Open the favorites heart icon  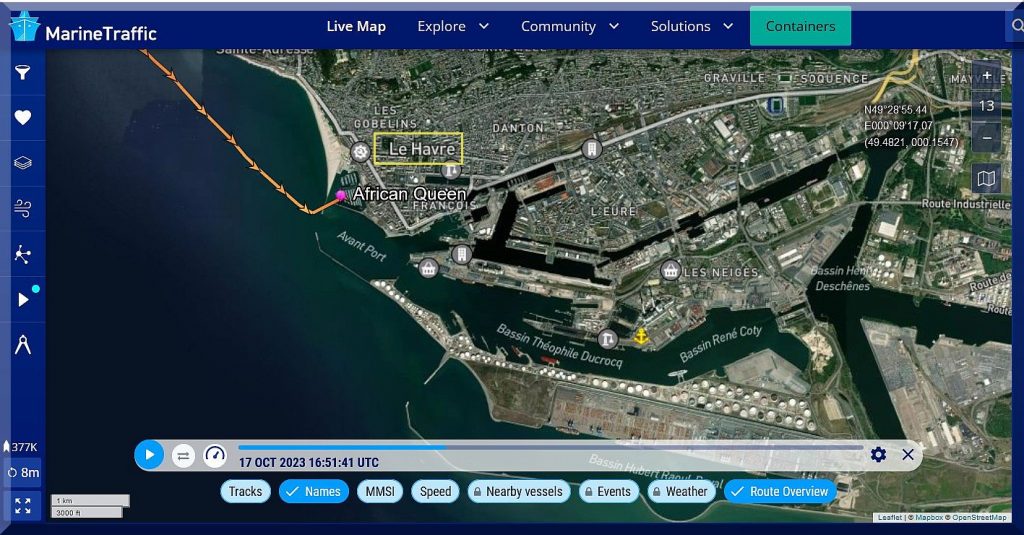(22, 118)
